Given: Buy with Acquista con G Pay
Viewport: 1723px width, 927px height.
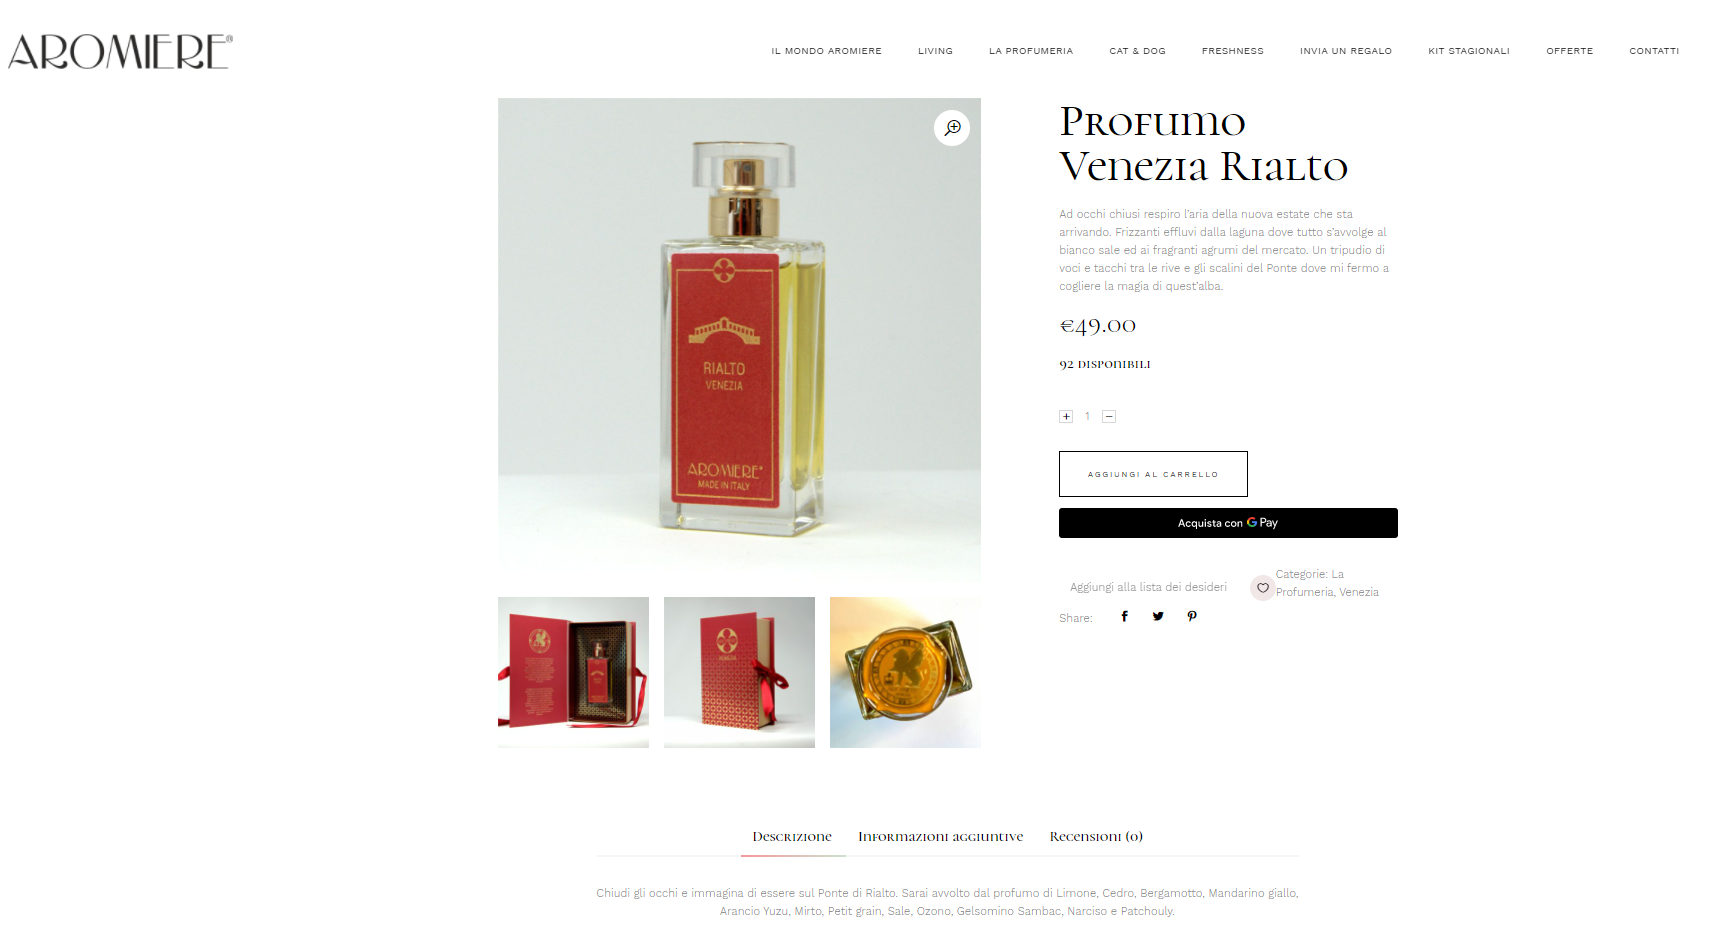Looking at the screenshot, I should point(1228,523).
